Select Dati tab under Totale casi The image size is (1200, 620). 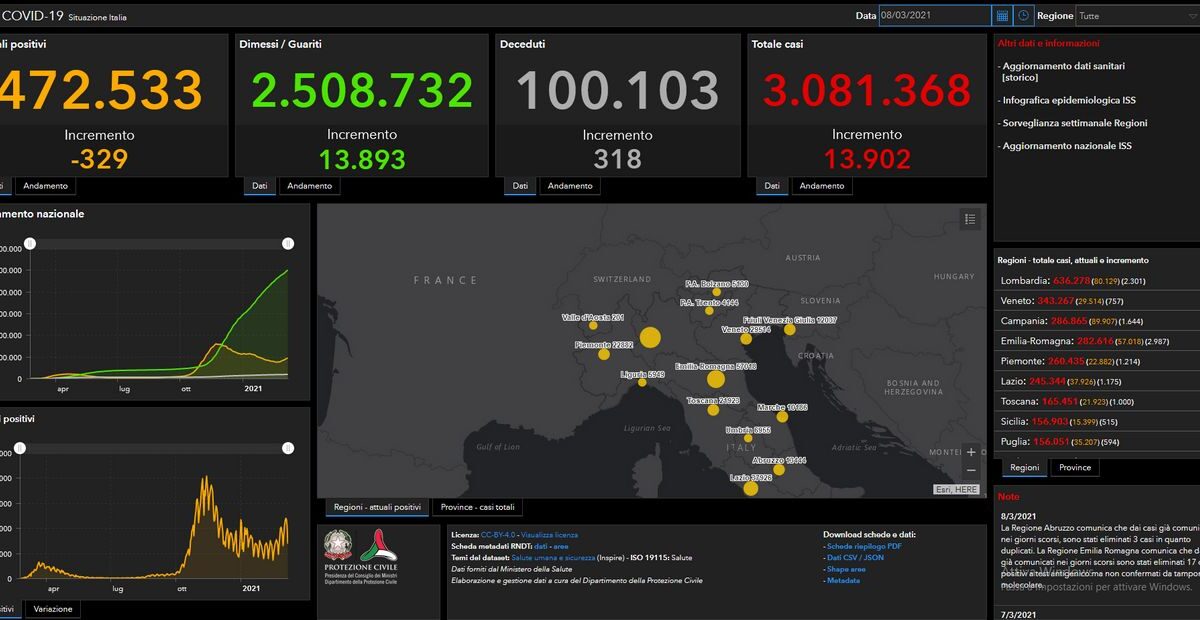772,186
